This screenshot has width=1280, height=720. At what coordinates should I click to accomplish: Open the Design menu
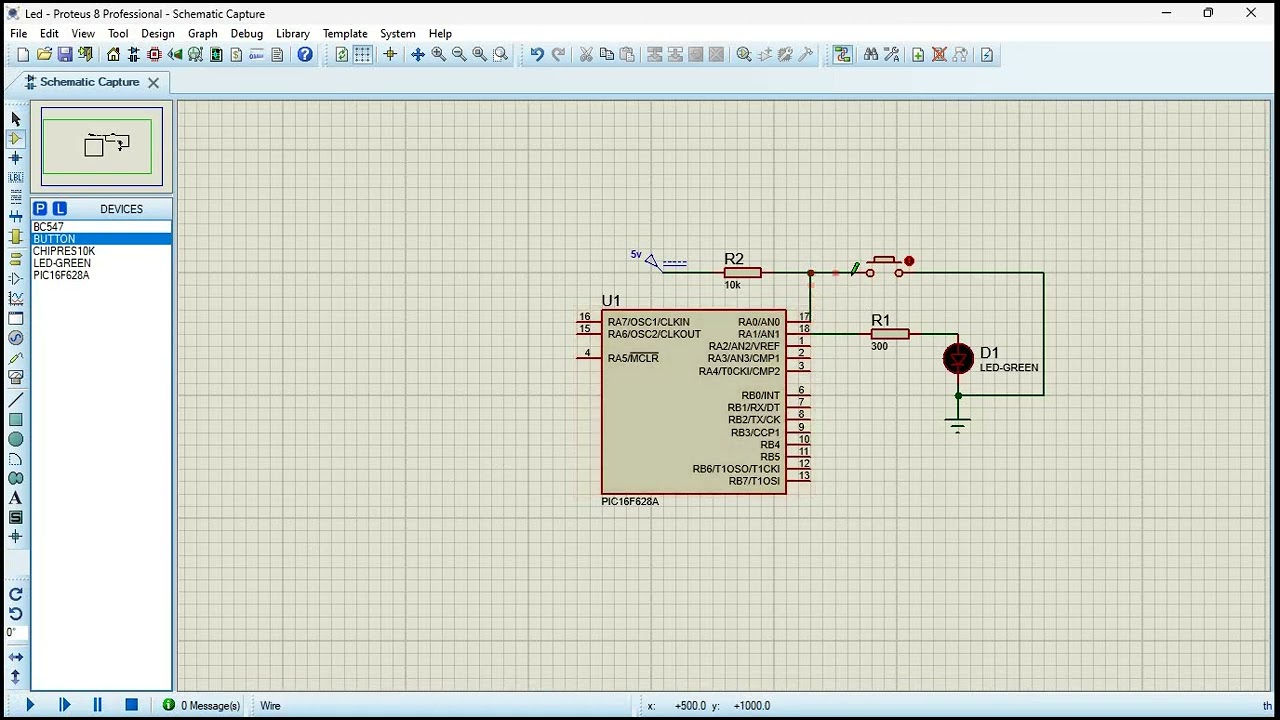click(158, 33)
